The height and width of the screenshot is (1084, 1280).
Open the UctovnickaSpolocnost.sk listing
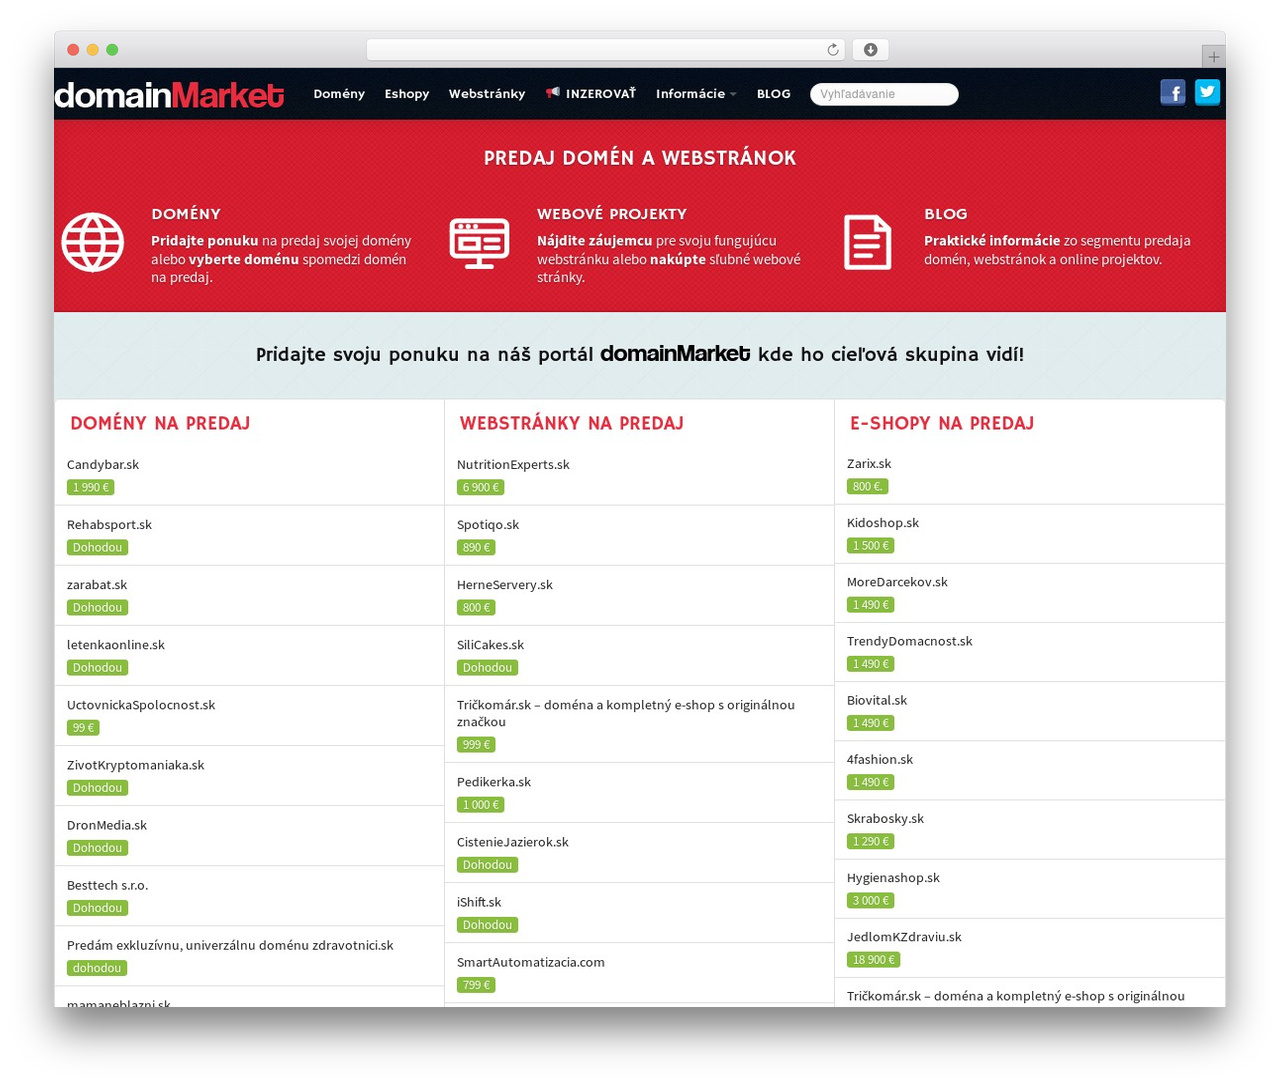click(141, 705)
